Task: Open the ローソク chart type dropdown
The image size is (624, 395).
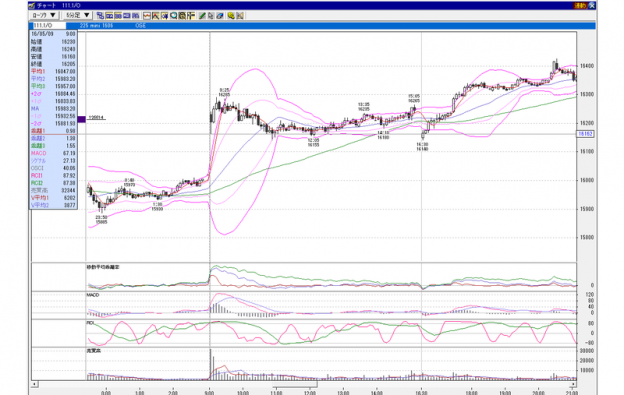Action: (44, 15)
